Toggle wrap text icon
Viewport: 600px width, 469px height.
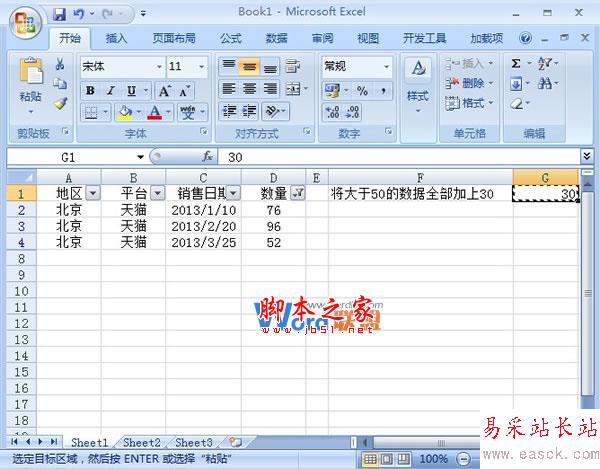293,66
